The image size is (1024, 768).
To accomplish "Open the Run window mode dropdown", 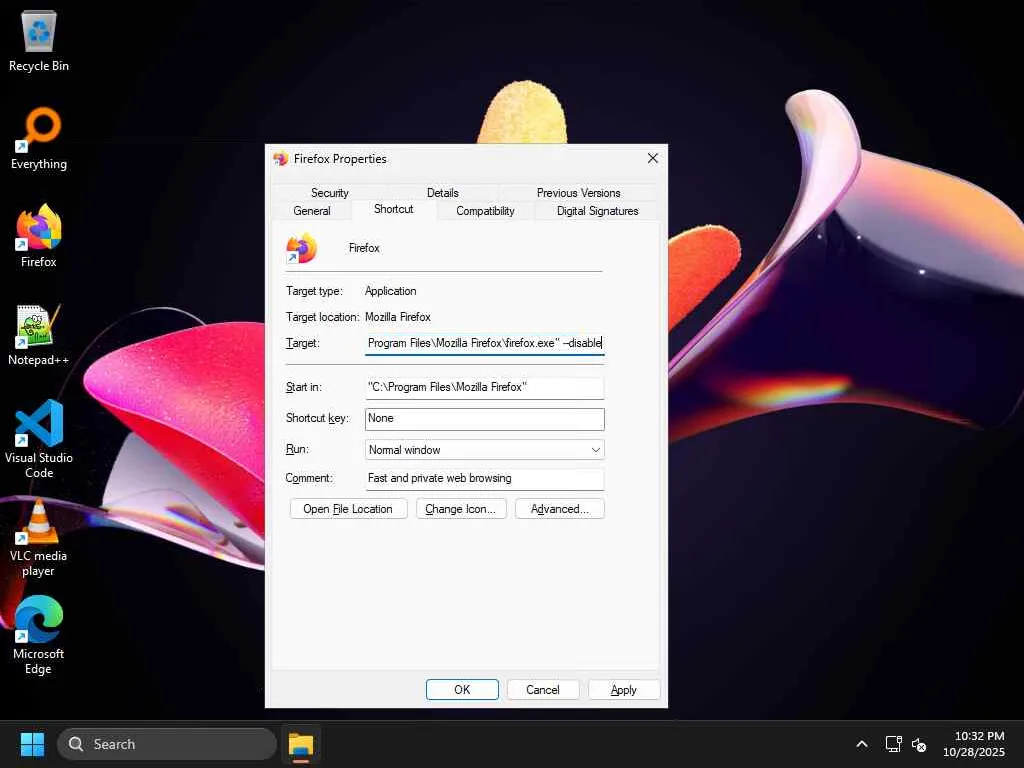I will click(485, 449).
